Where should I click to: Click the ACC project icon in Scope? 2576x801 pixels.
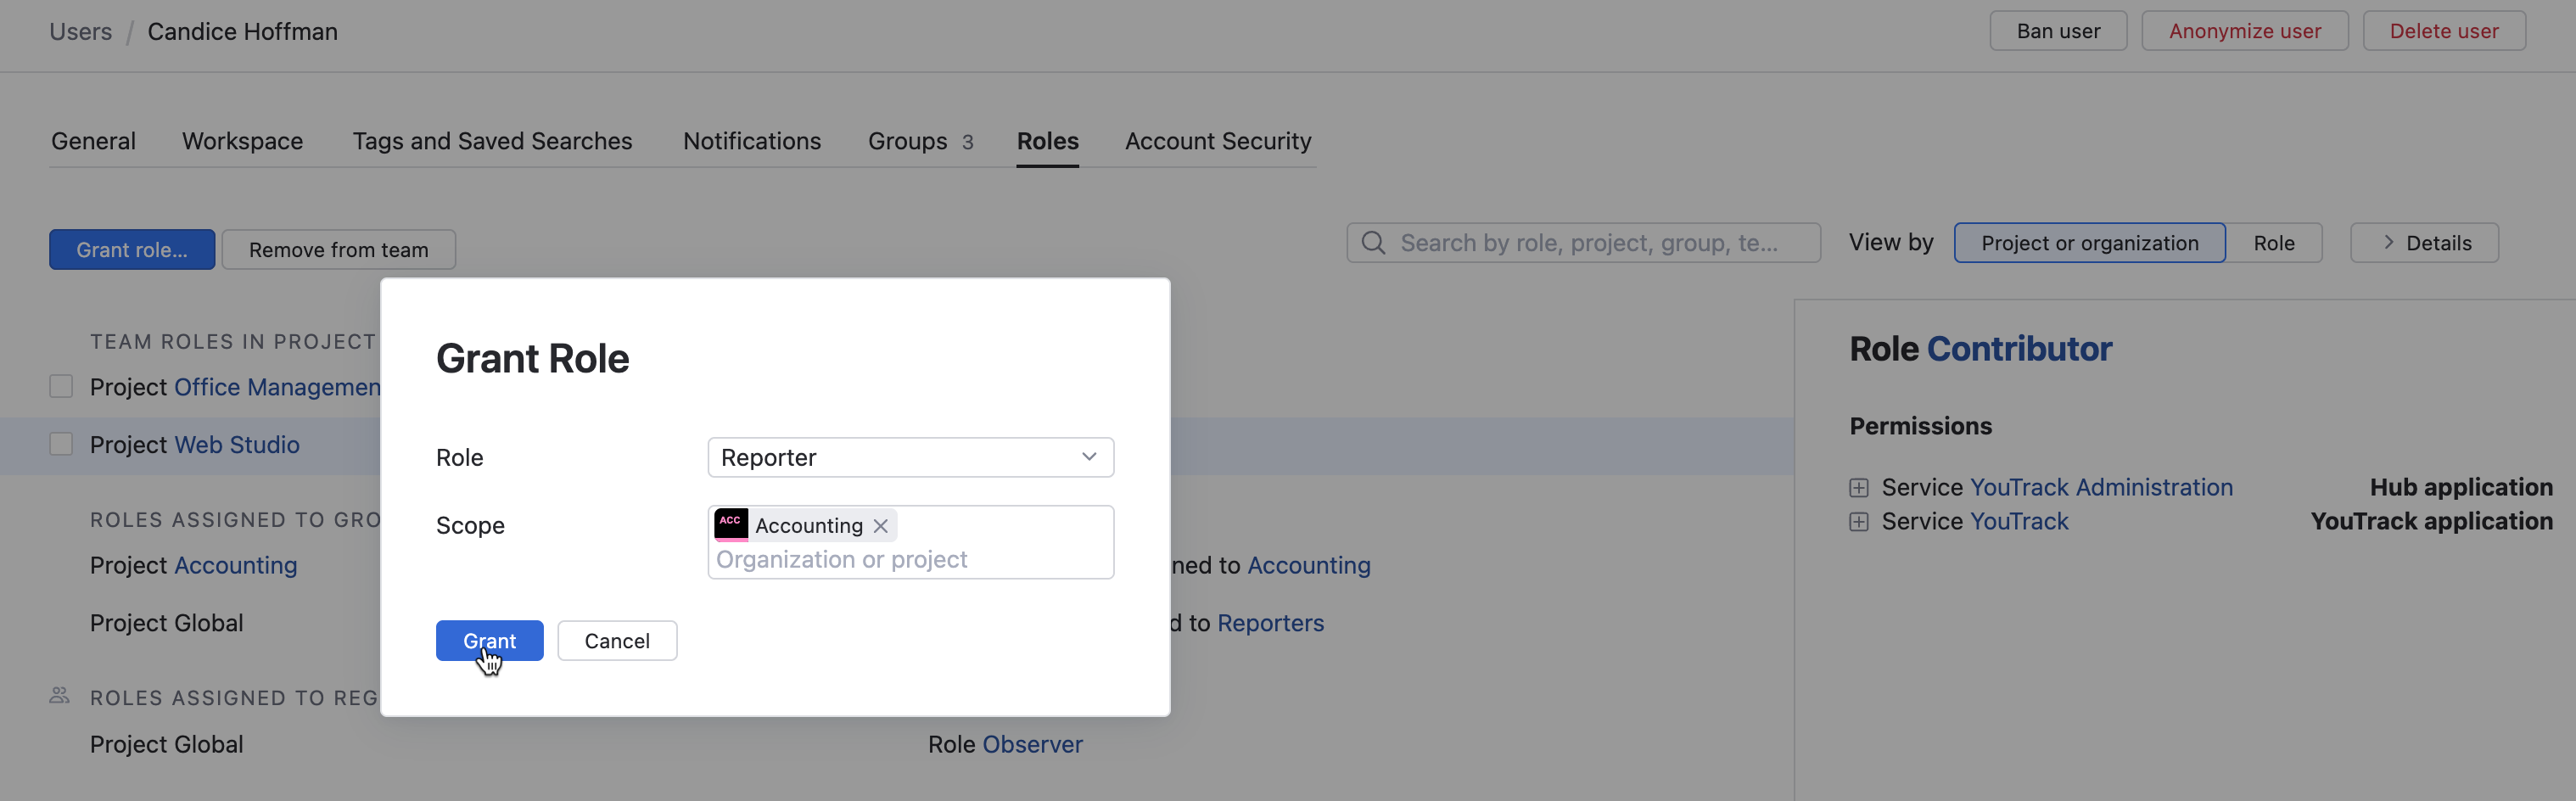731,524
